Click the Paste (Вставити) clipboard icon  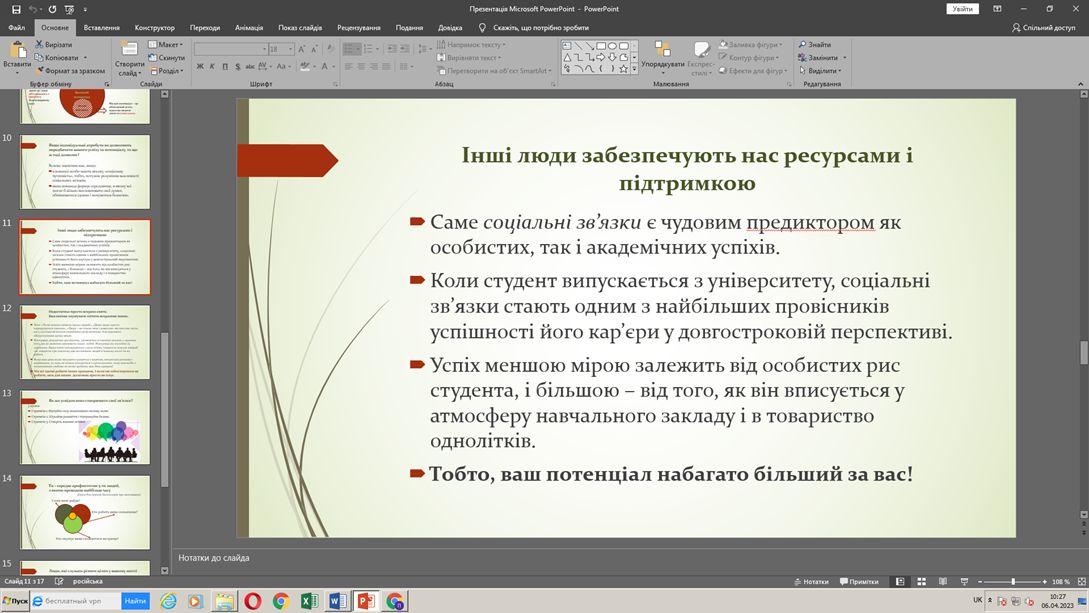(17, 52)
